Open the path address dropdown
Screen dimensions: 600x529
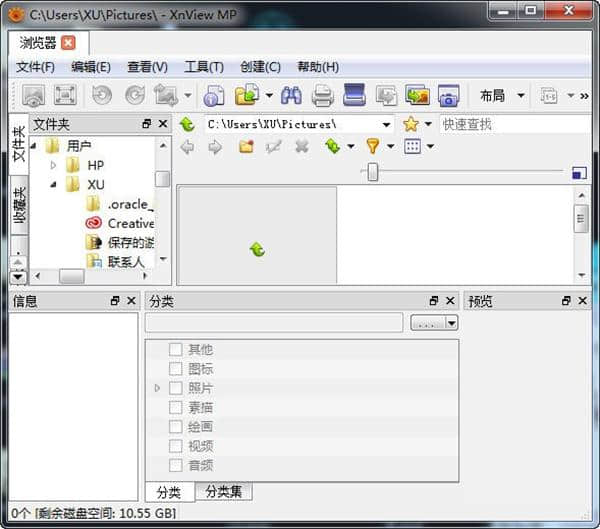pos(386,125)
